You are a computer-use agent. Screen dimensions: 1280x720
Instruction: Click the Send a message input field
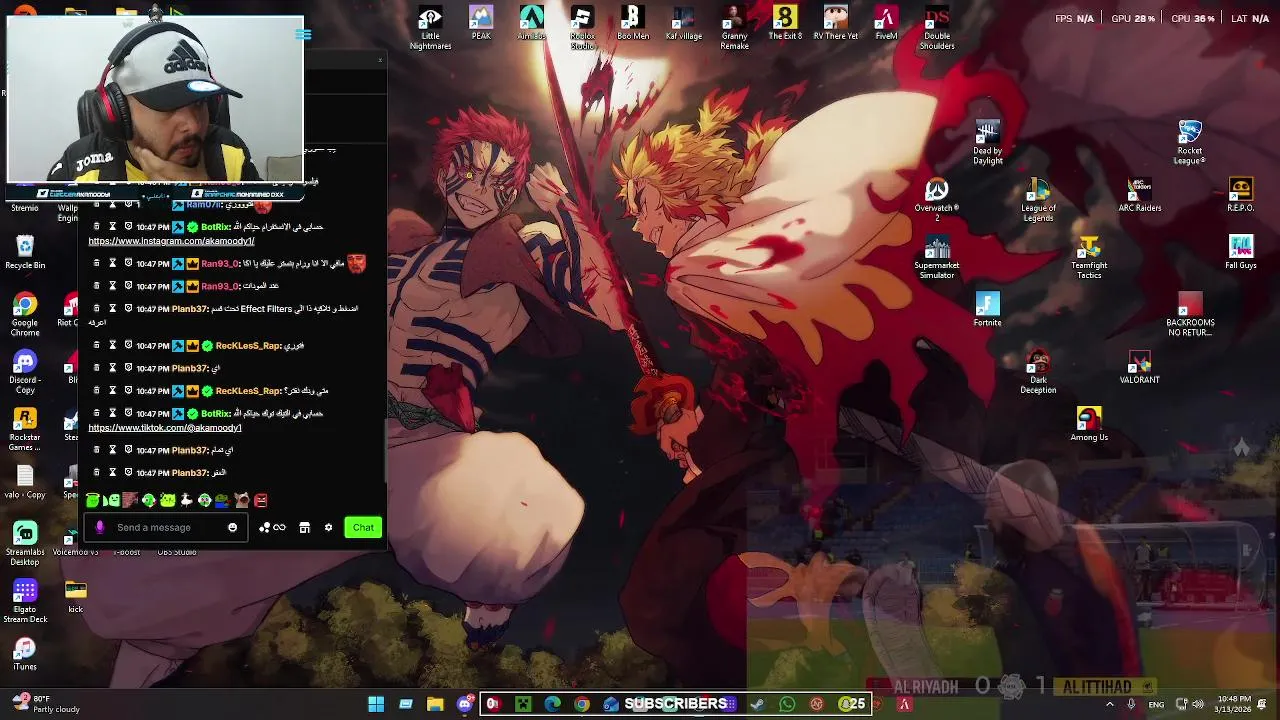[x=167, y=527]
